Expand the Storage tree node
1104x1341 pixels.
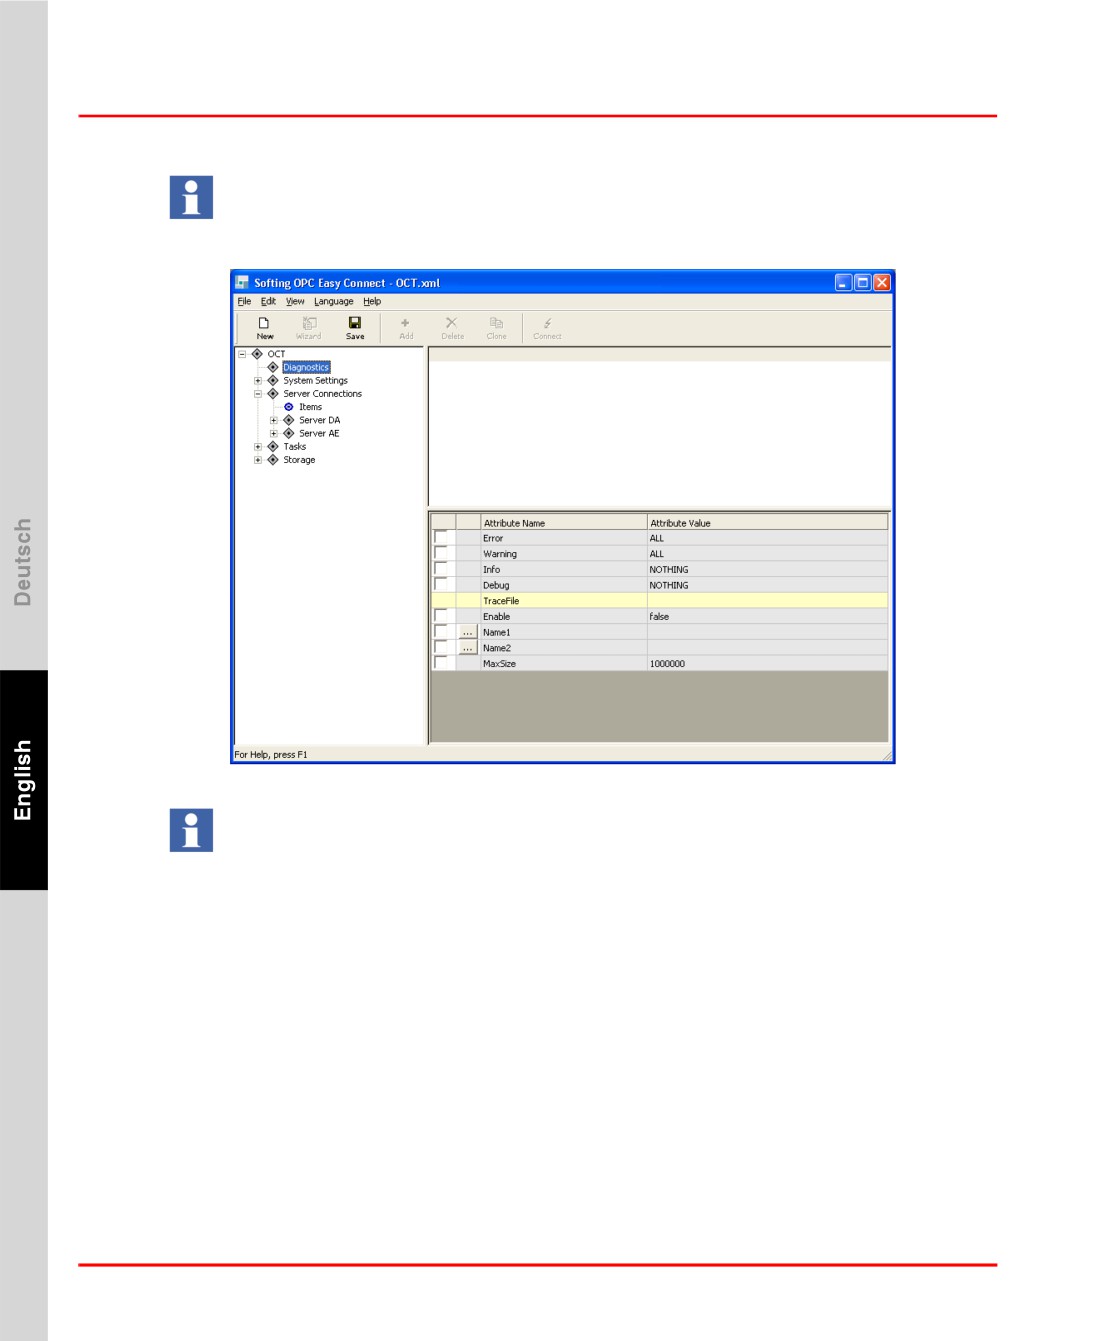[x=258, y=460]
